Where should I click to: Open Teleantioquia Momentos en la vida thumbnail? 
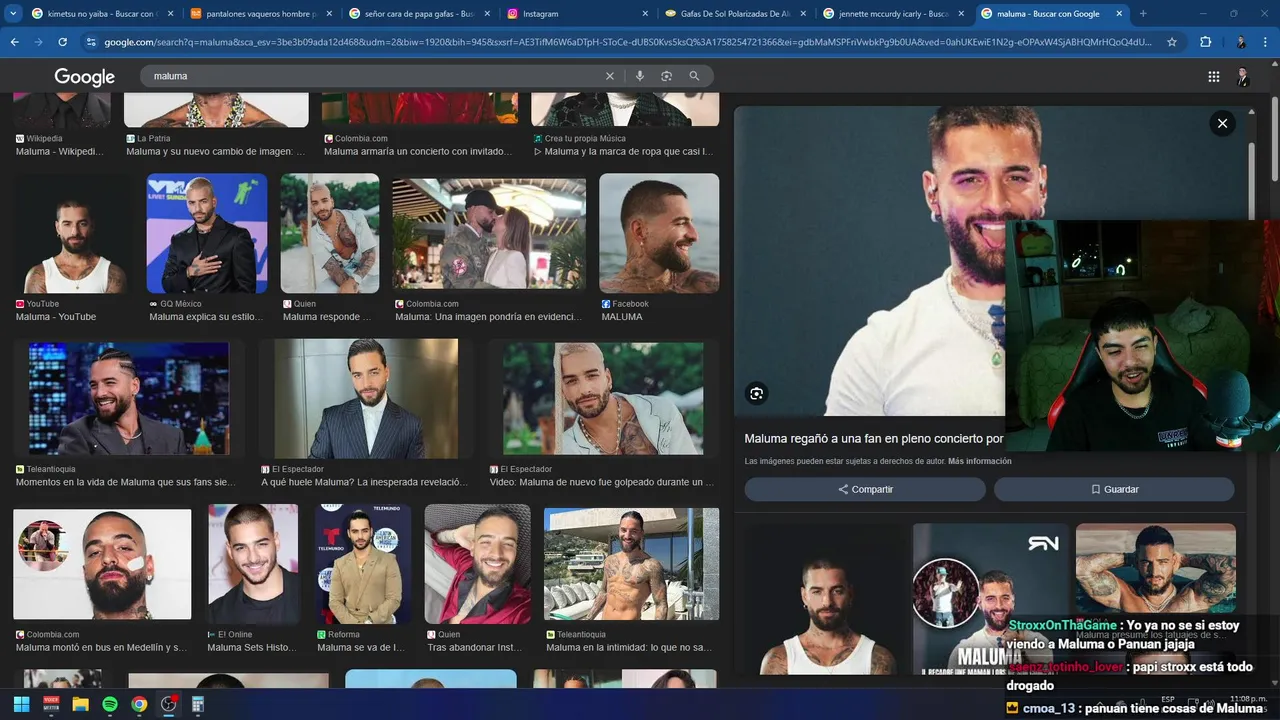(x=129, y=399)
